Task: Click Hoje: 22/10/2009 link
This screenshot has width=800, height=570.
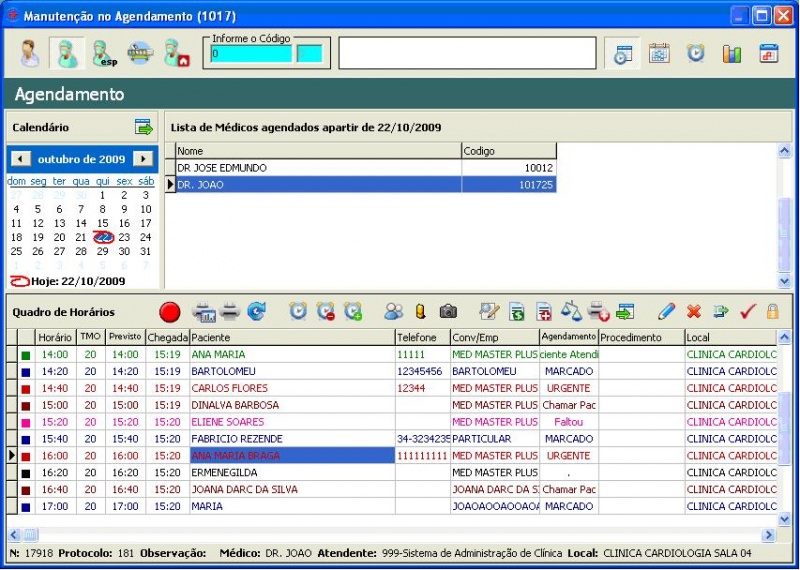Action: [78, 281]
